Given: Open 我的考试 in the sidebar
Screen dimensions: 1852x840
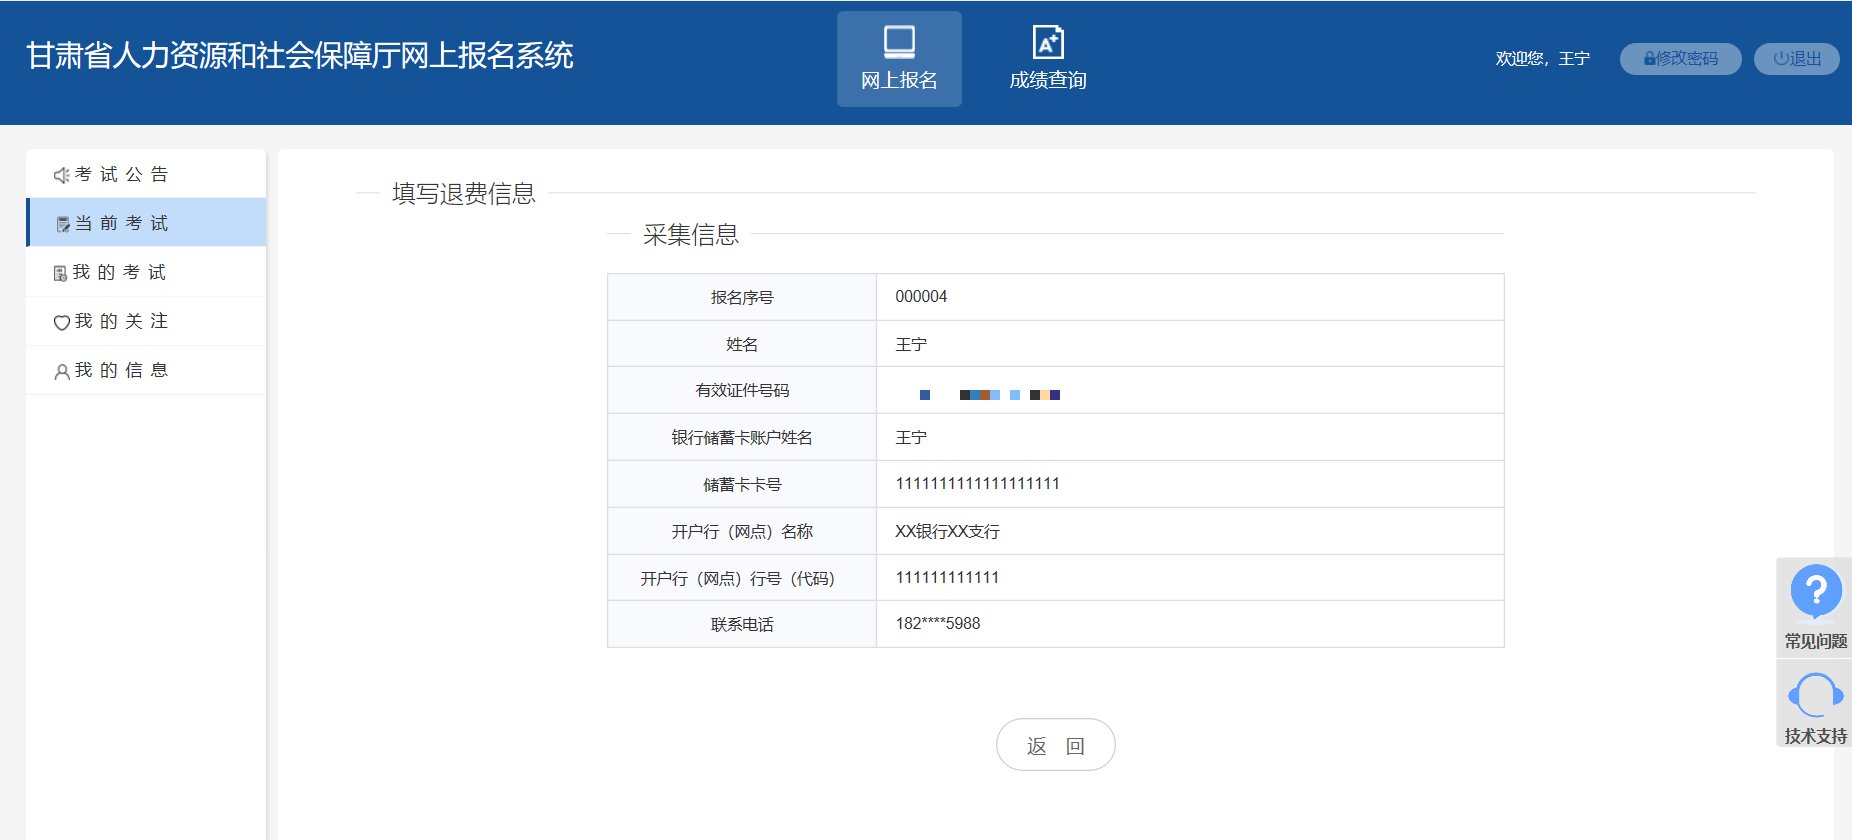Looking at the screenshot, I should [146, 272].
